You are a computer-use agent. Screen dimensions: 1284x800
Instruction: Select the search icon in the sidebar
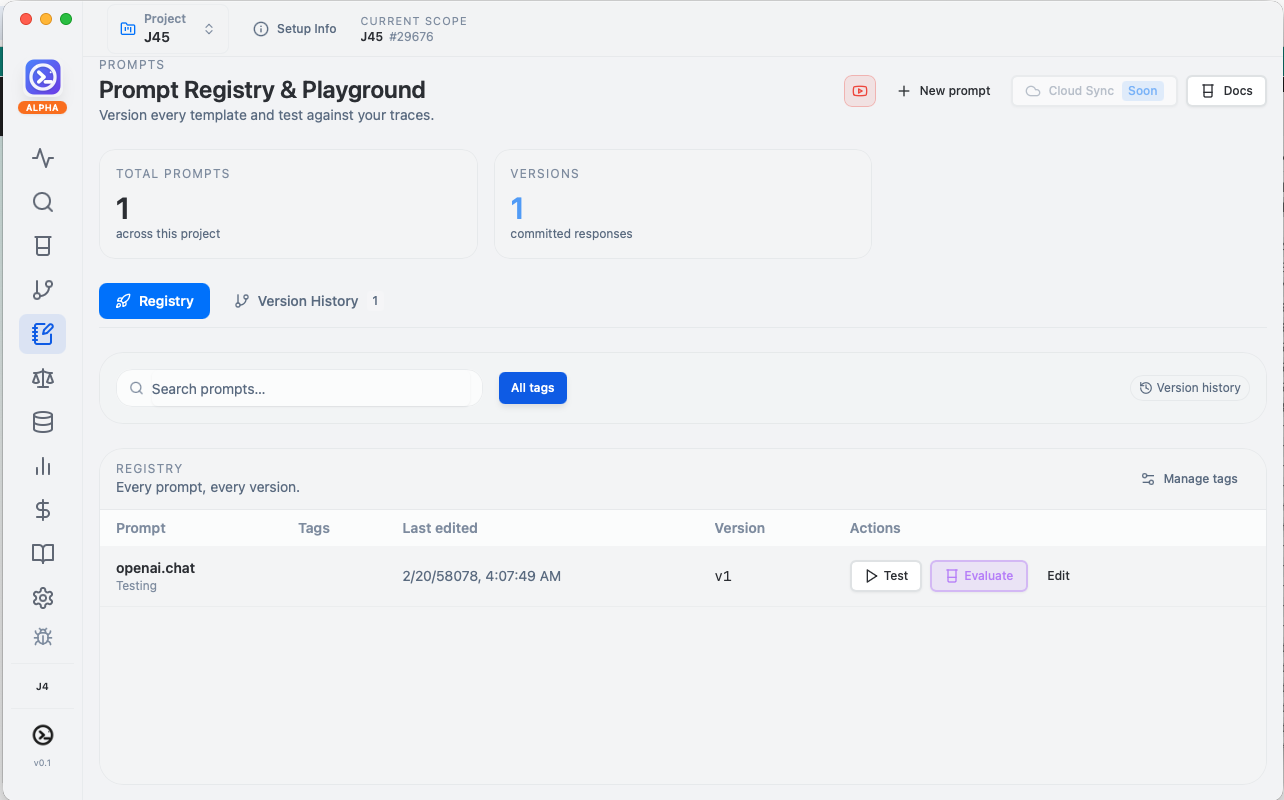[42, 202]
